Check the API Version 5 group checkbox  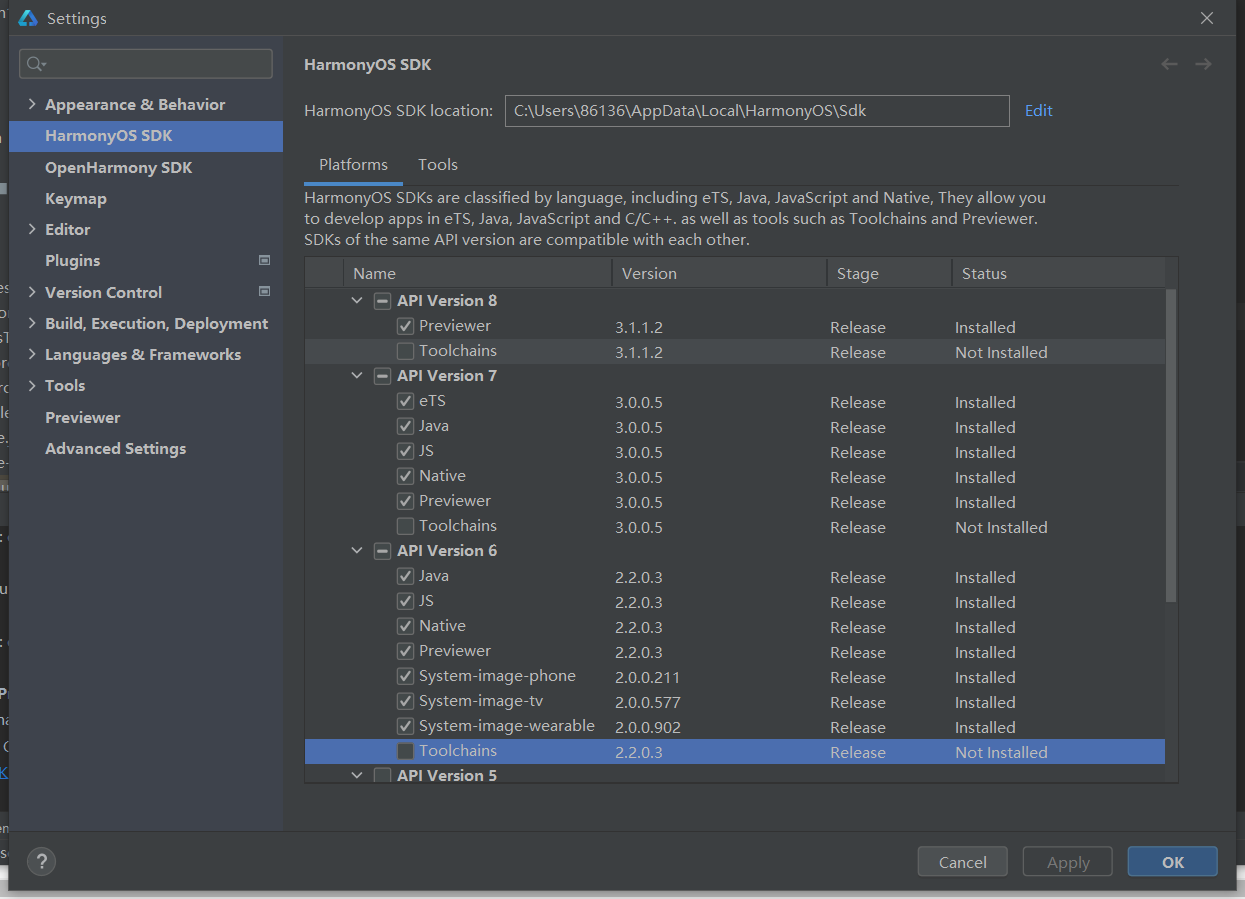tap(382, 775)
